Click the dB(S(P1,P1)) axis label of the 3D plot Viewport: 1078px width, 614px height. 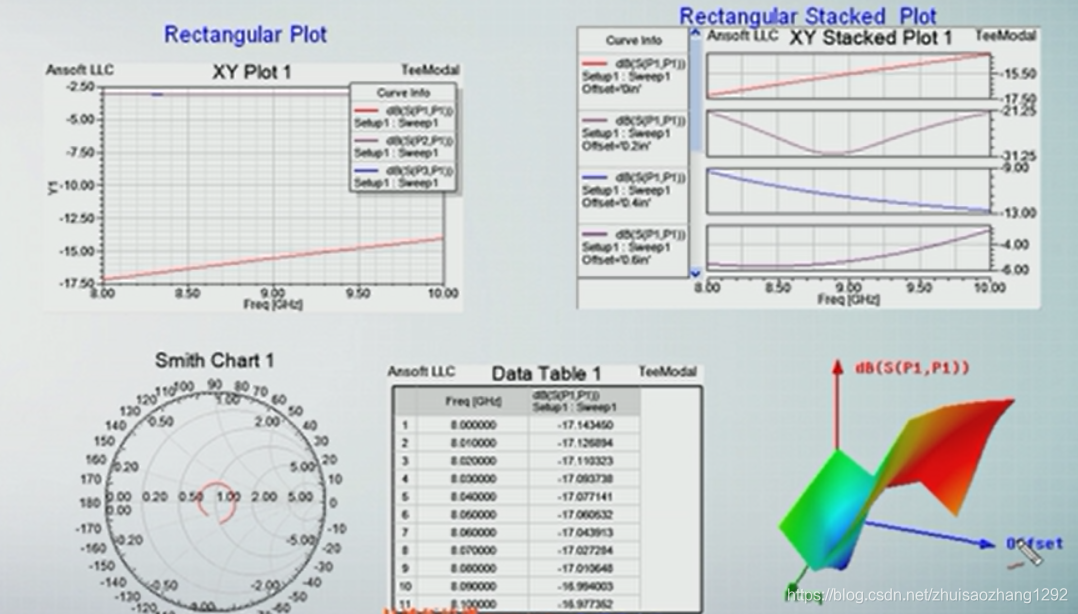912,368
